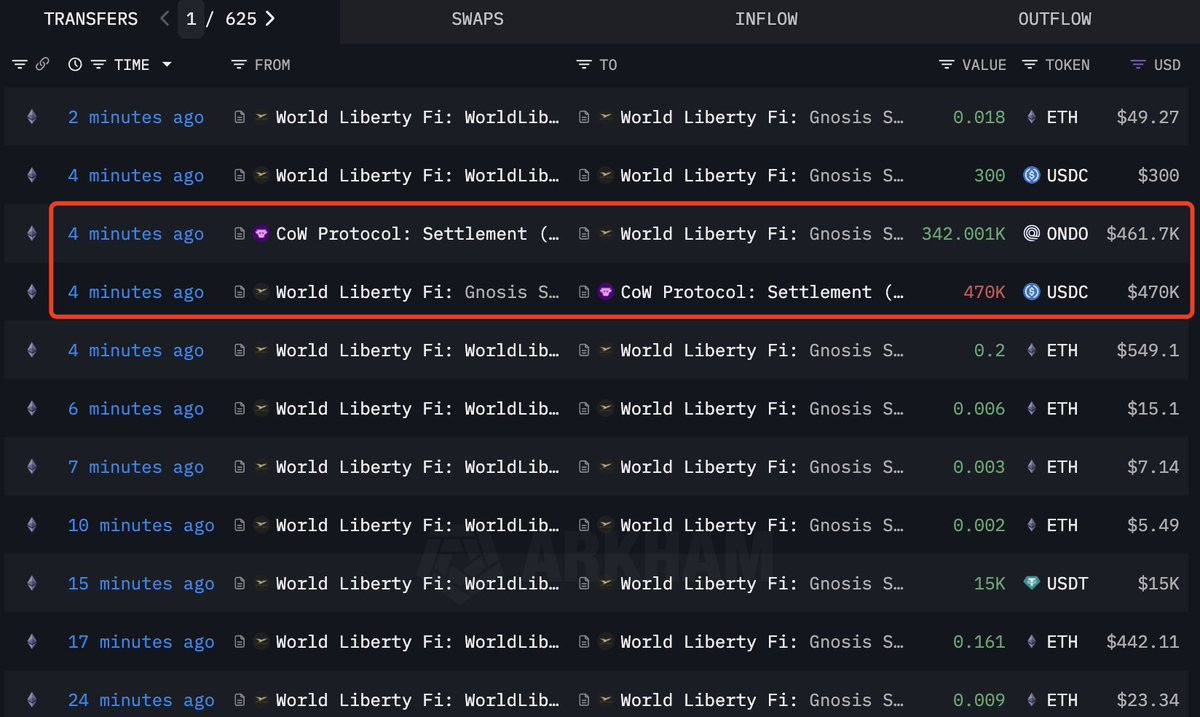Open the FROM column filter
This screenshot has height=717, width=1200.
[x=238, y=65]
